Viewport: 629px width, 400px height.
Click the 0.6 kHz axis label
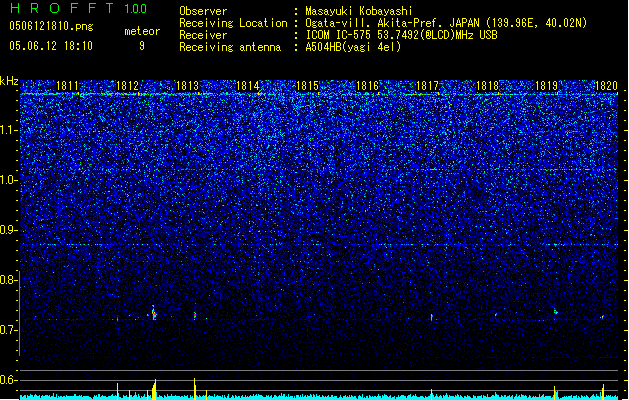[x=8, y=380]
